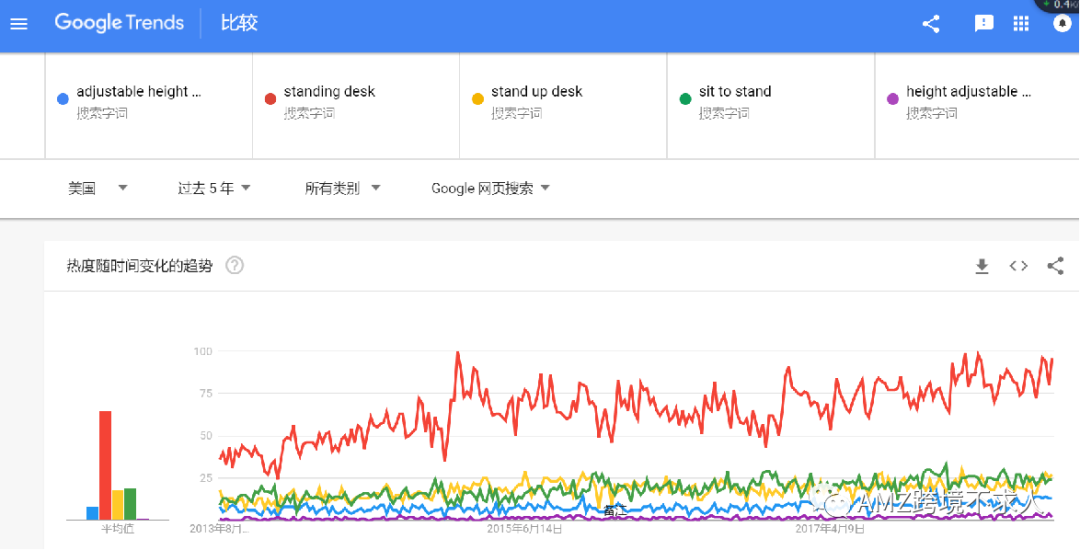The image size is (1080, 550).
Task: Open help icon beside chart title
Action: pyautogui.click(x=235, y=266)
